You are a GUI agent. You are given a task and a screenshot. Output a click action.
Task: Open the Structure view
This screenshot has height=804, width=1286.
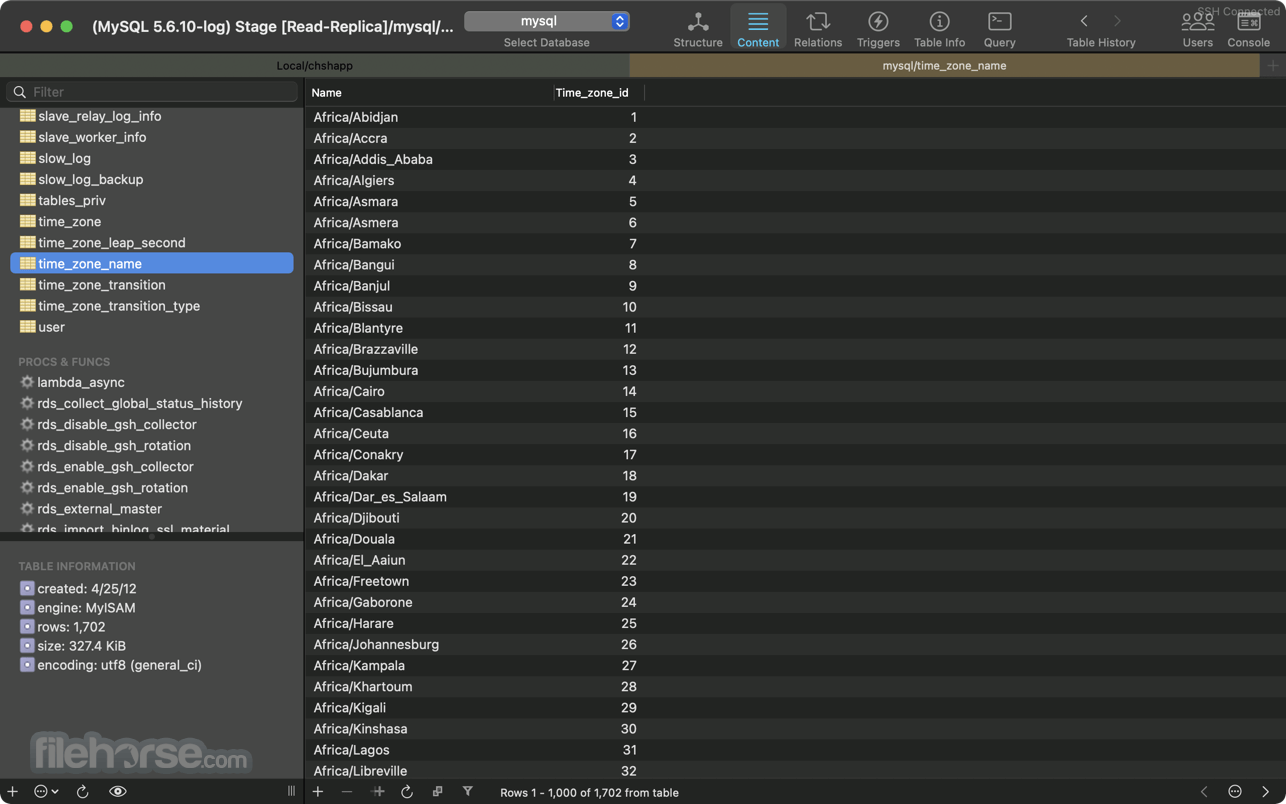pyautogui.click(x=698, y=29)
